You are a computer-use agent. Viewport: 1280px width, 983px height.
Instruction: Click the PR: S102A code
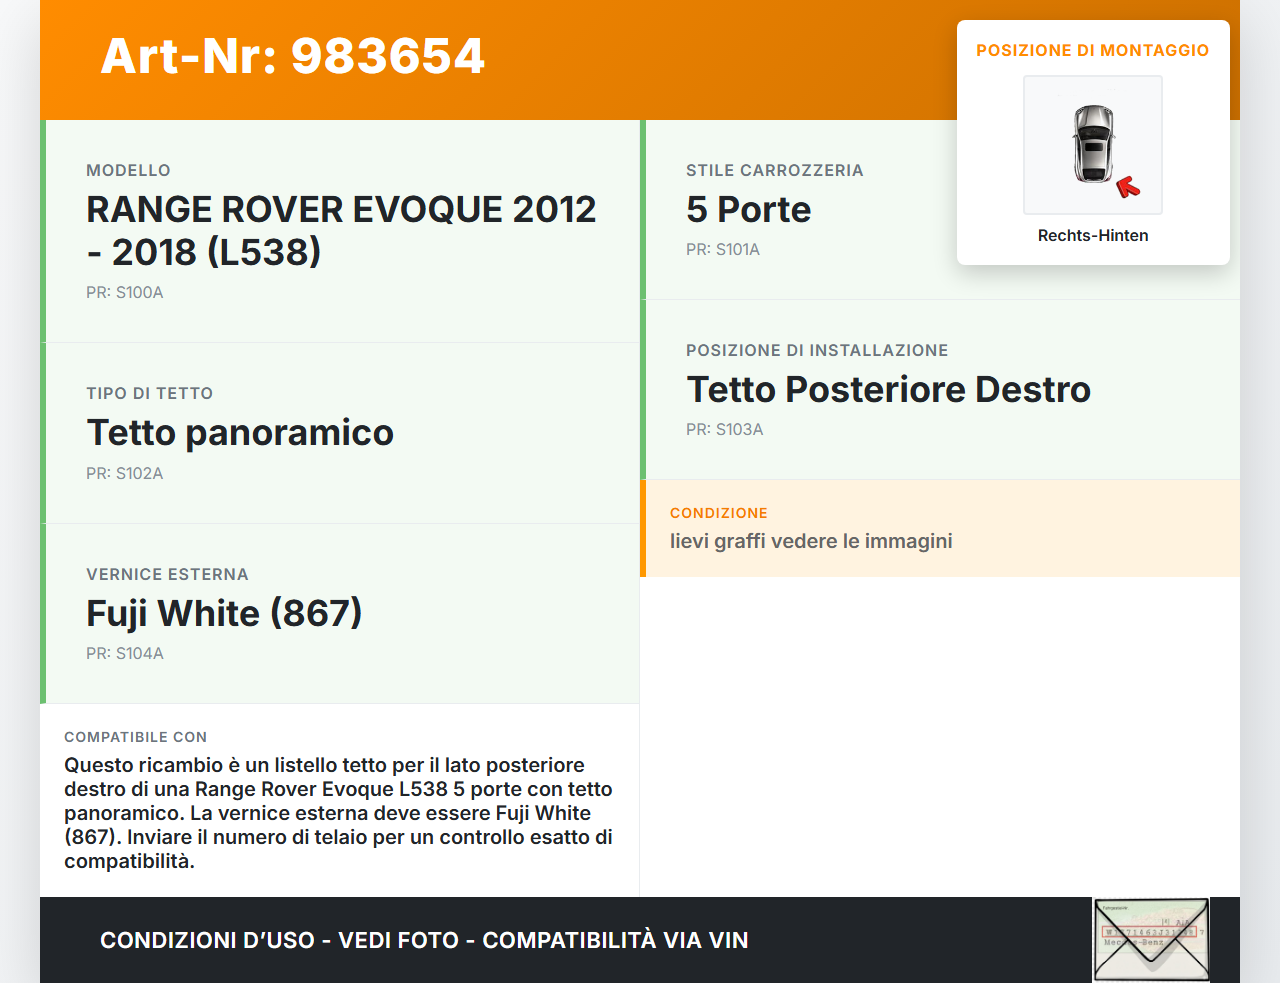[x=125, y=473]
